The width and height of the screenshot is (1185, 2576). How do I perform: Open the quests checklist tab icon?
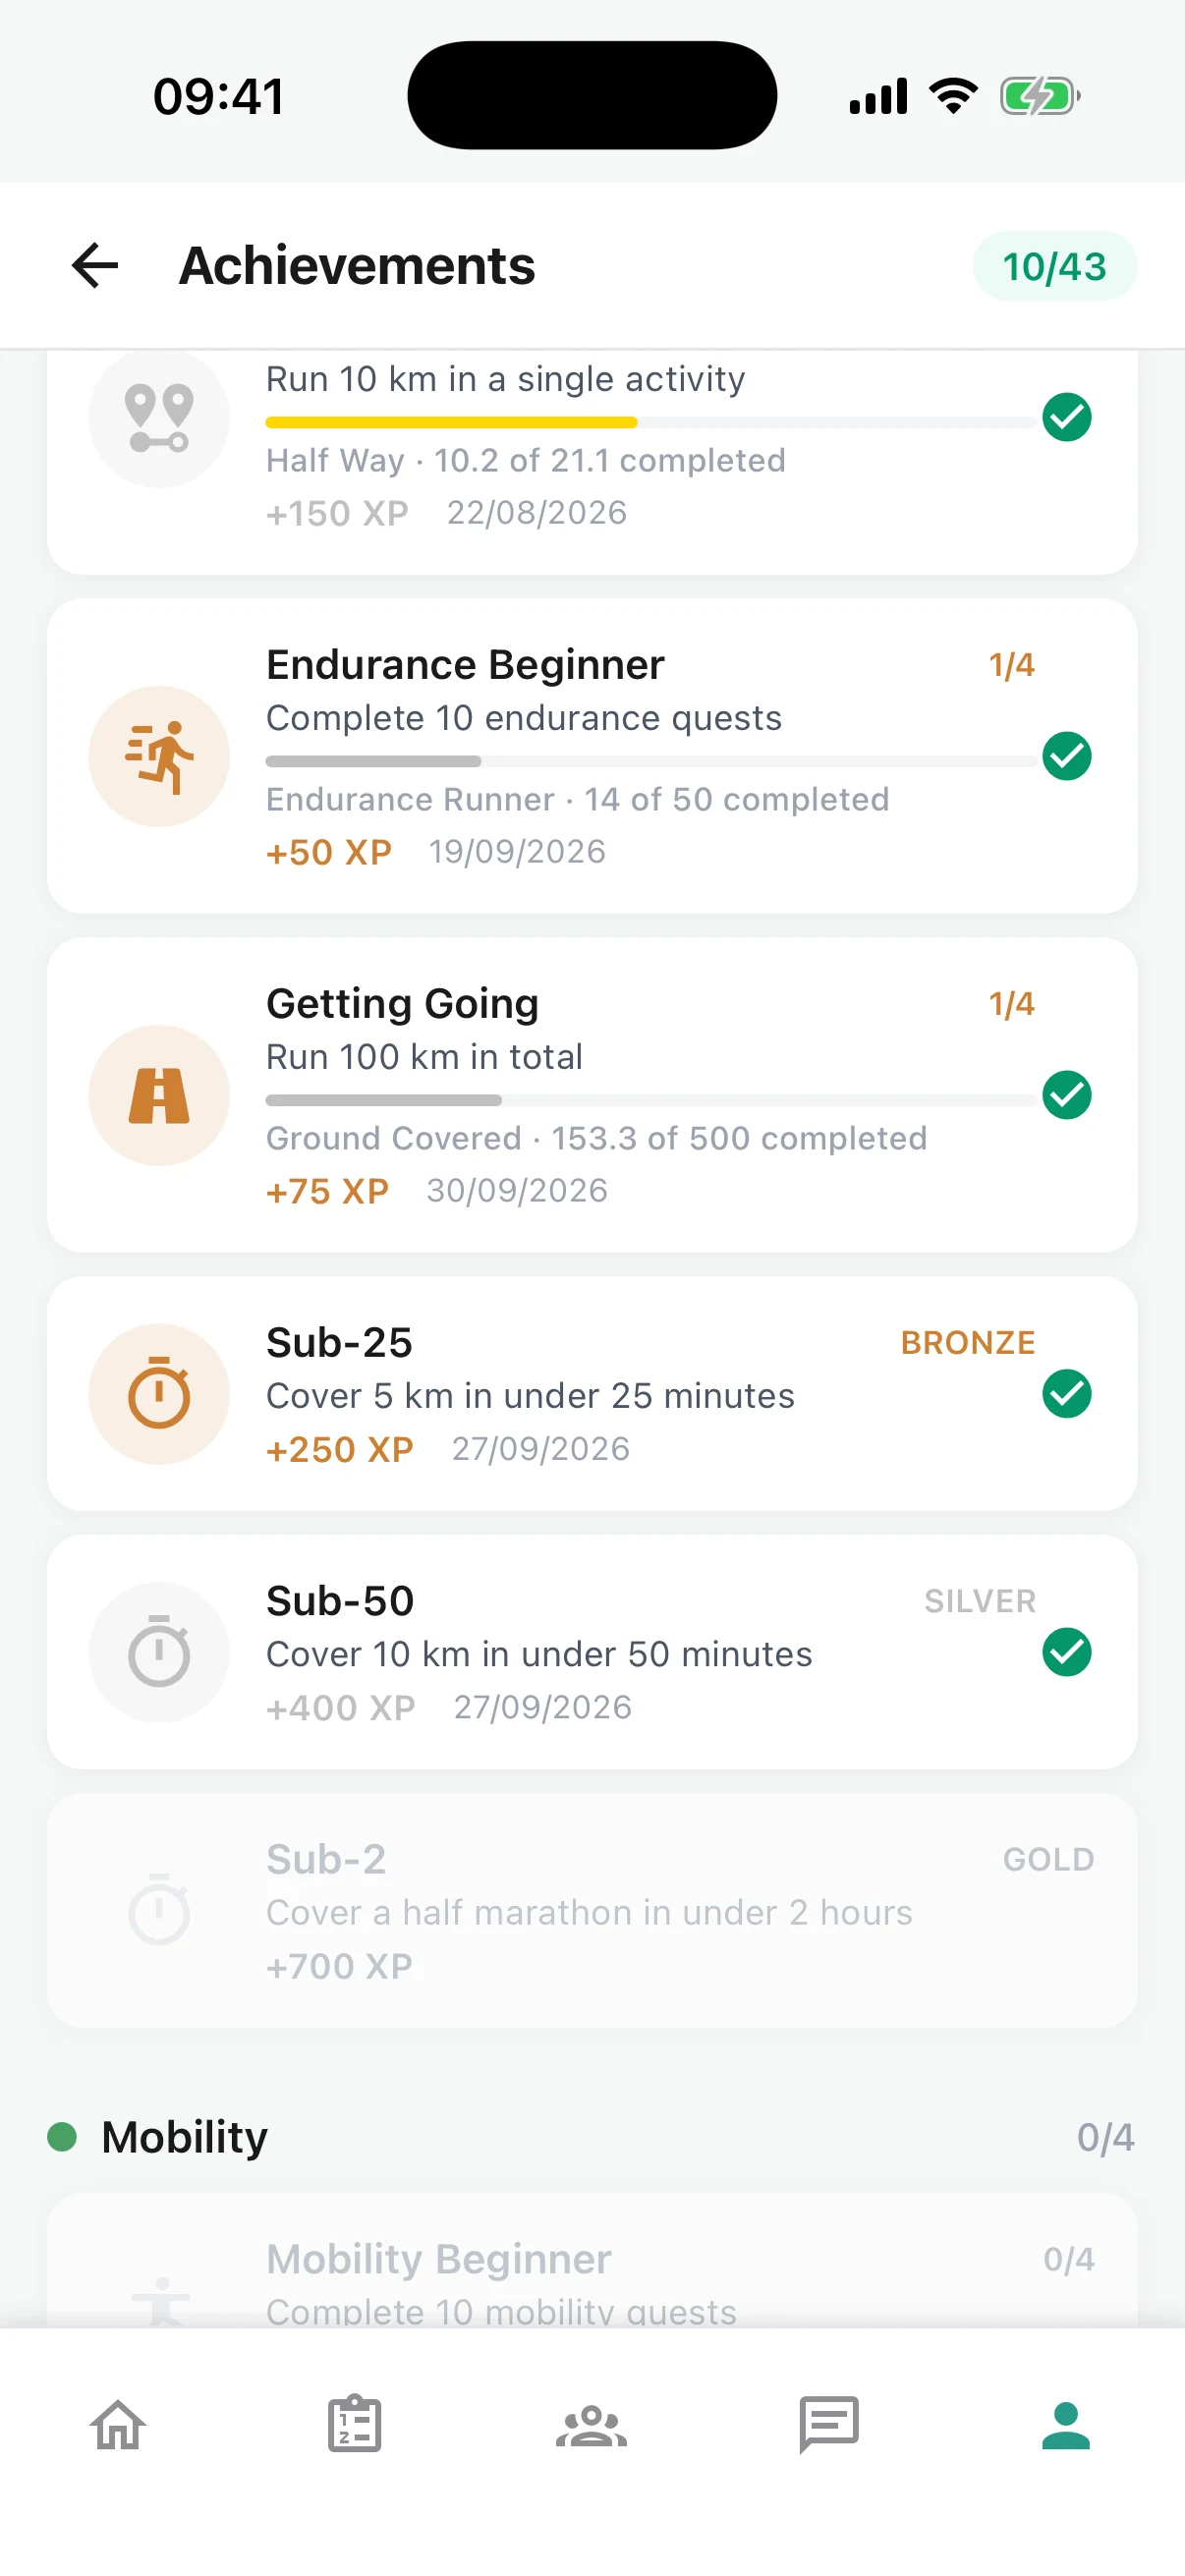pos(355,2424)
